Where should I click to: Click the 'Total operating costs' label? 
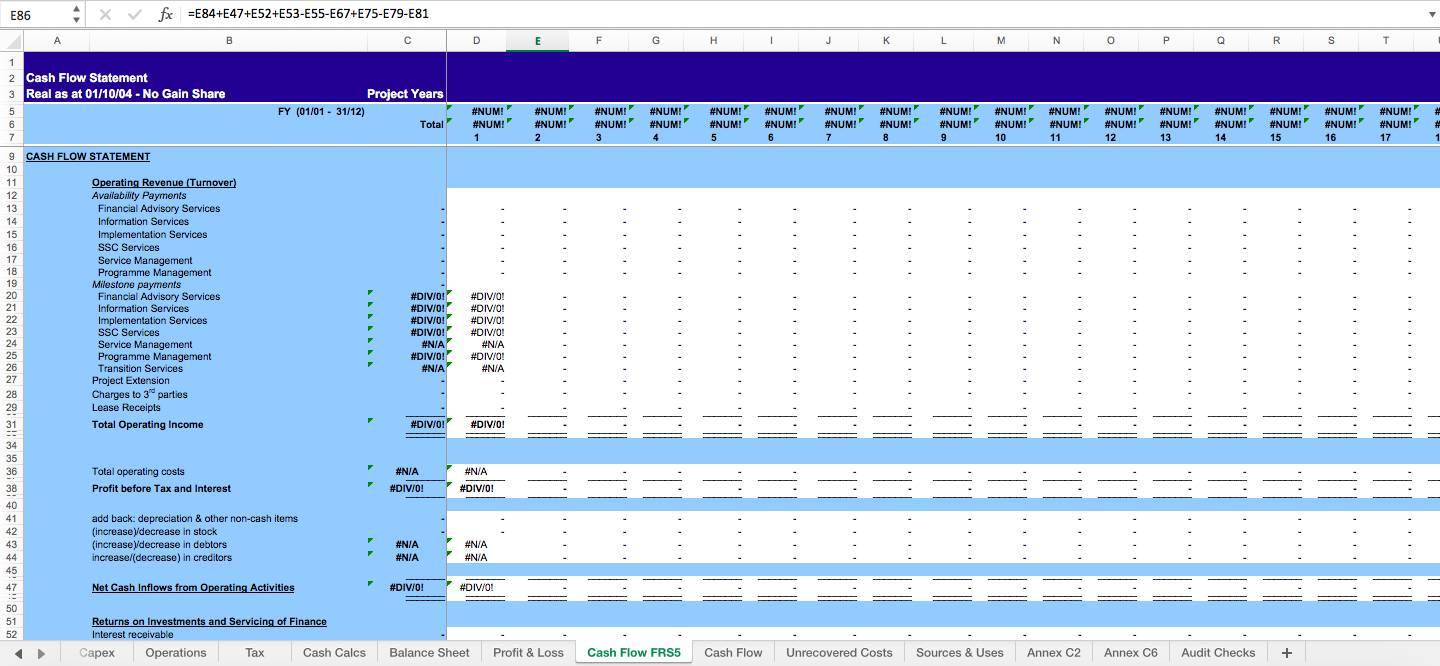(x=138, y=472)
